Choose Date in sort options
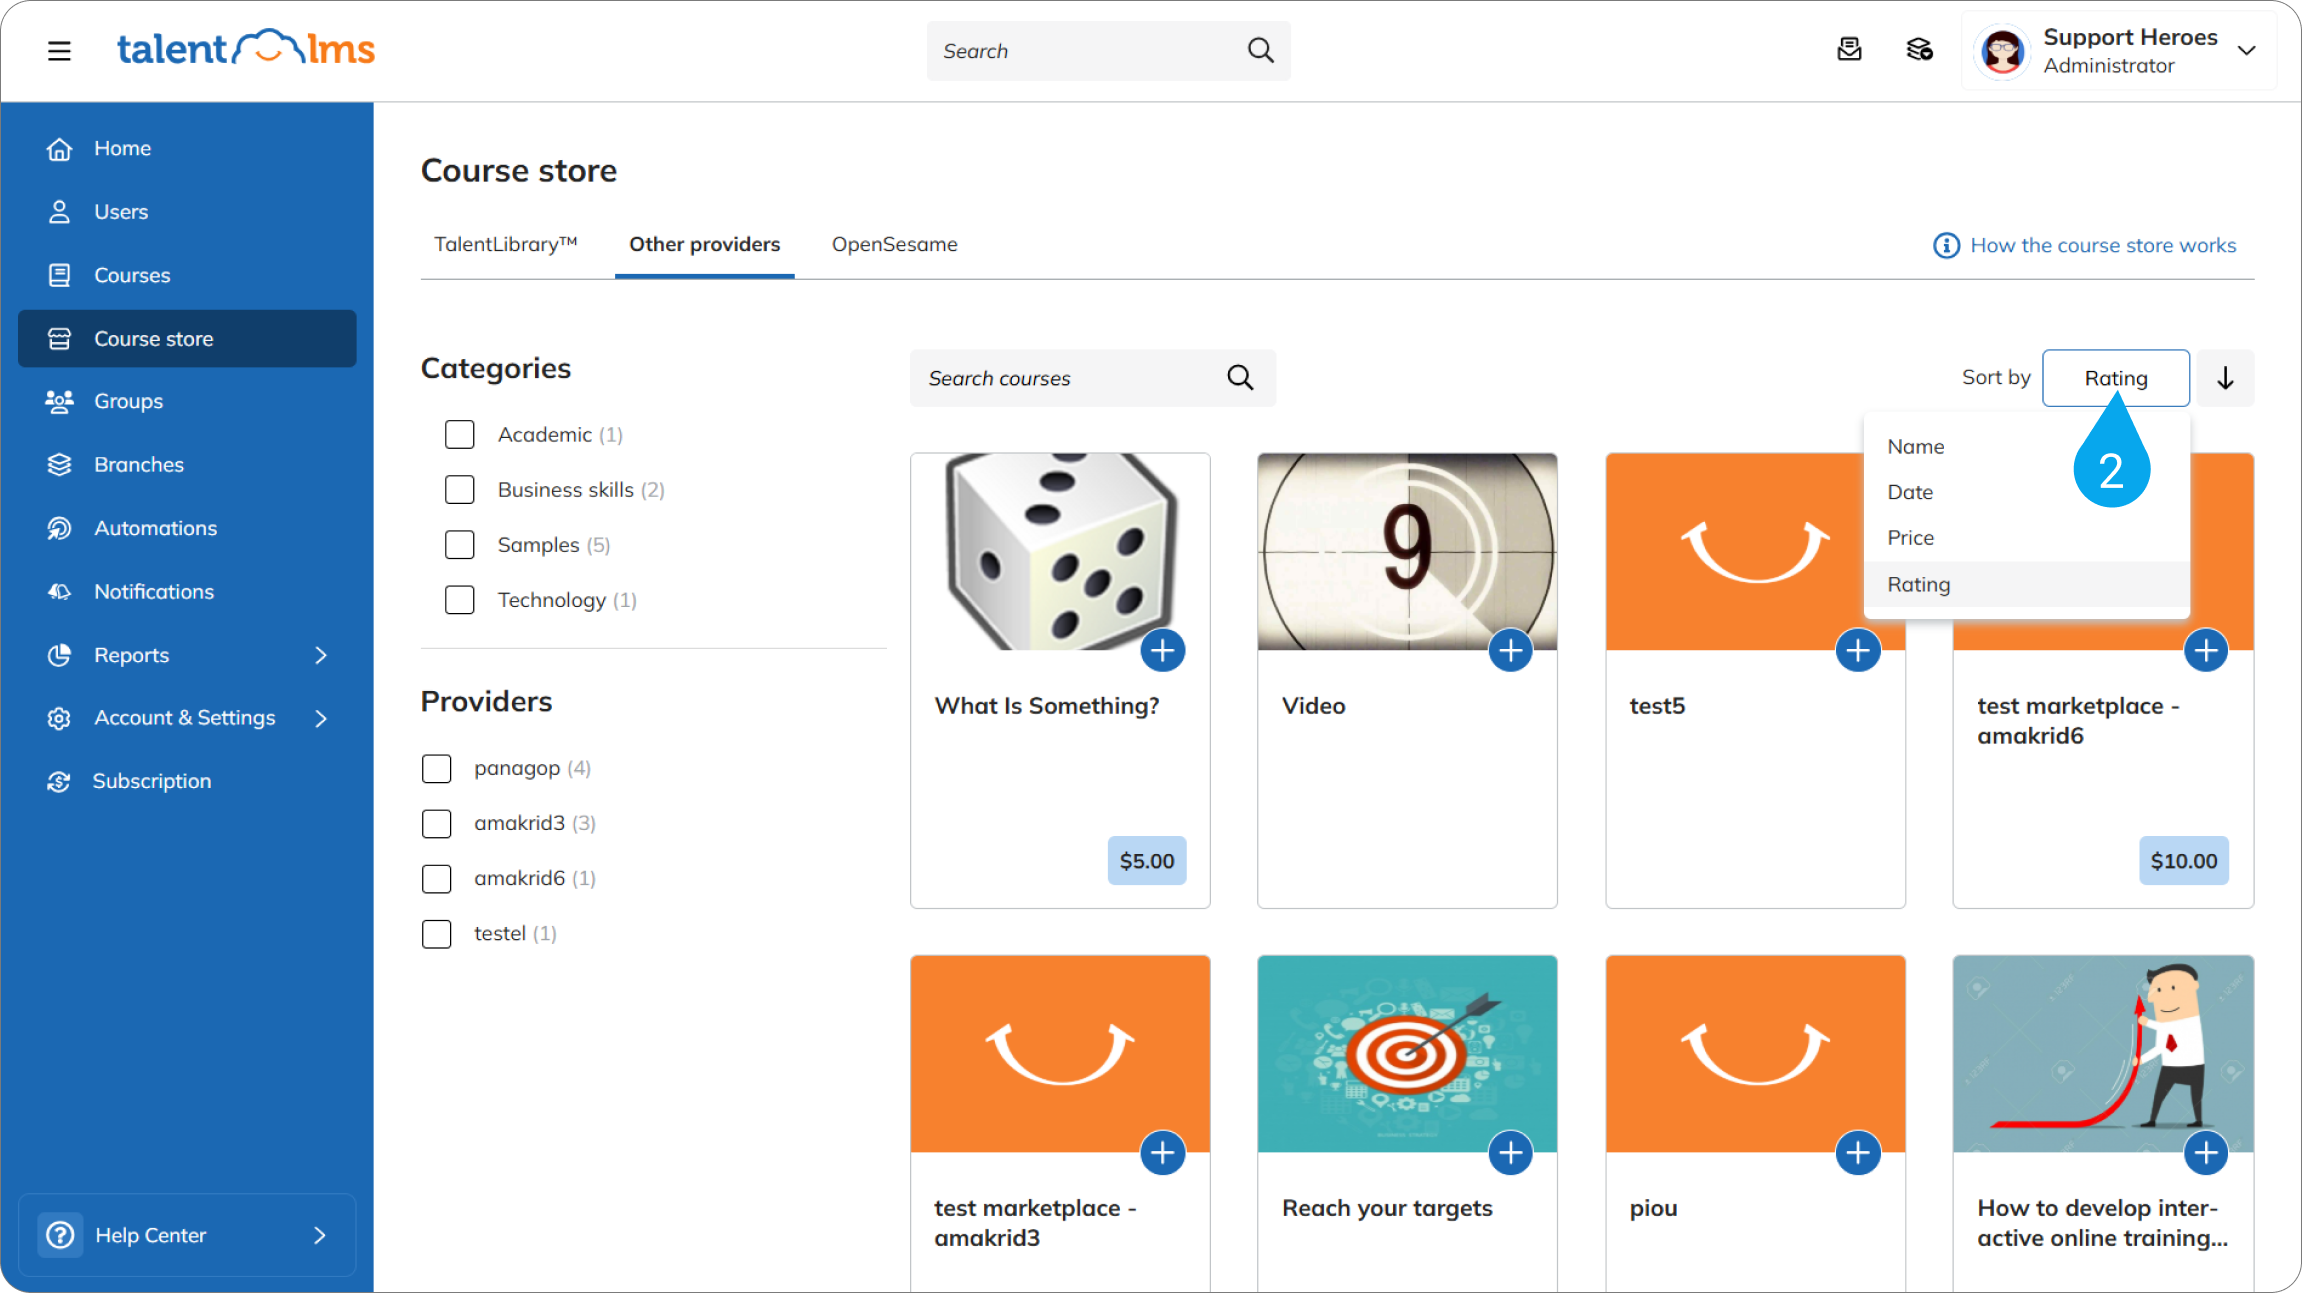The width and height of the screenshot is (2302, 1293). [x=2027, y=492]
